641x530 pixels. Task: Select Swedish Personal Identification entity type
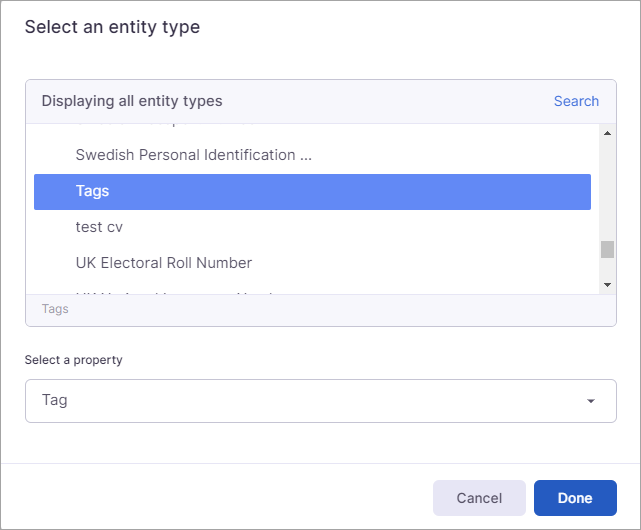tap(193, 155)
